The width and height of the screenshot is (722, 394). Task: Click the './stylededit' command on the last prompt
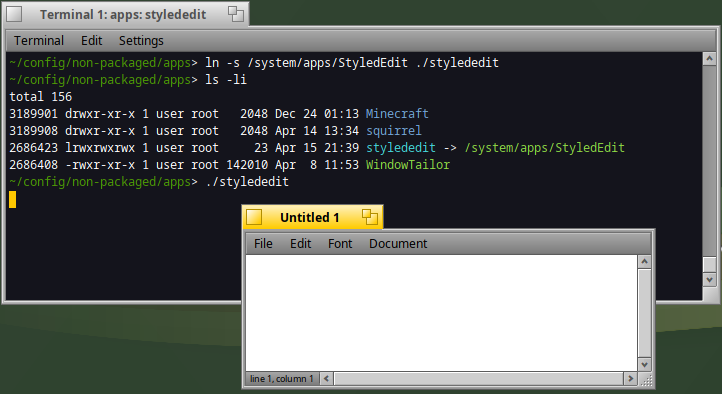247,182
